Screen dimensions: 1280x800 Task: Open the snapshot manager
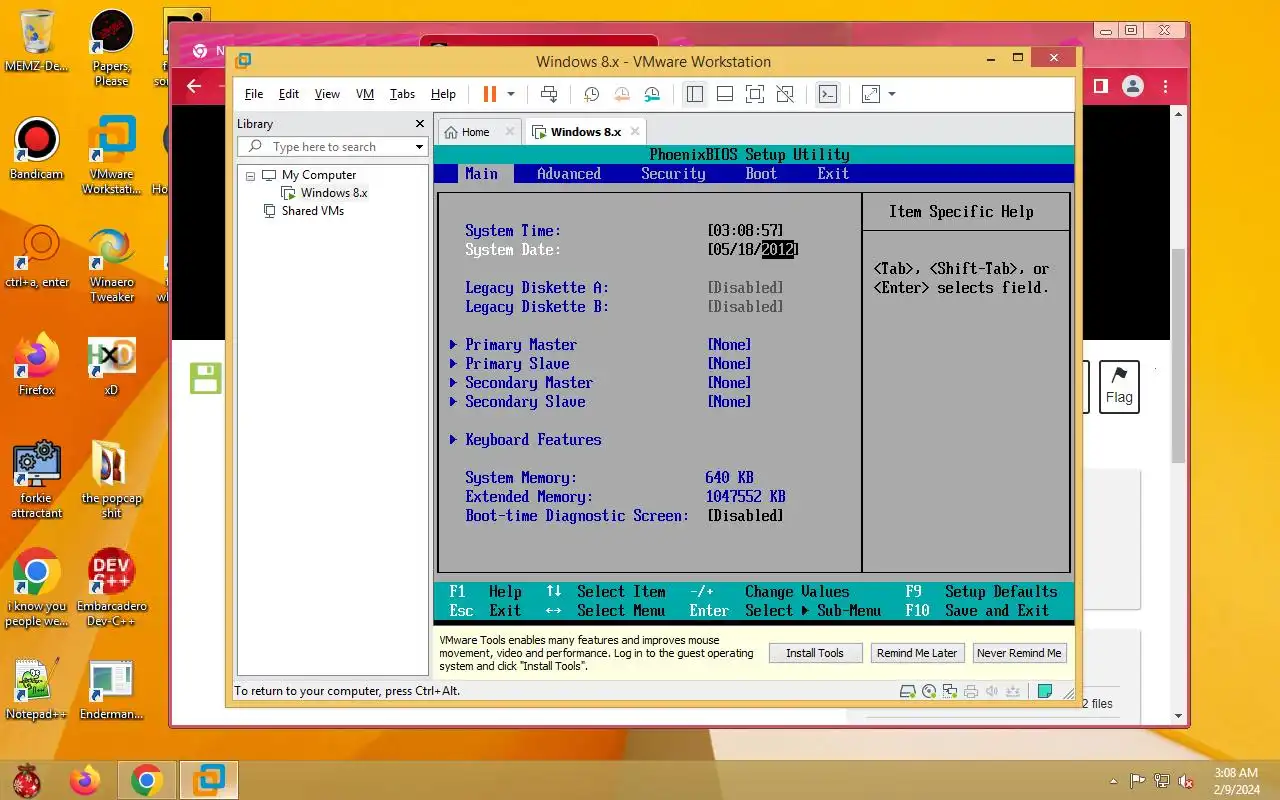[652, 94]
